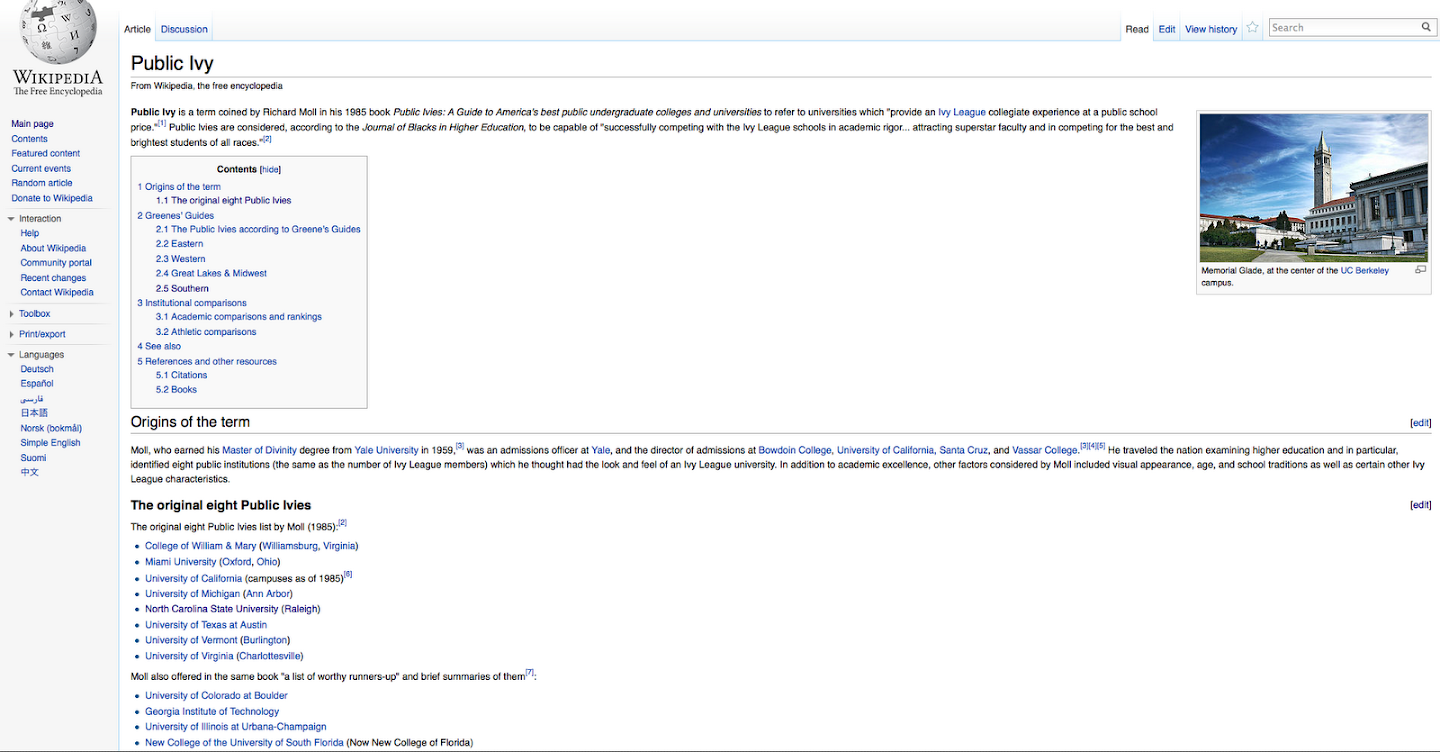Open UC Berkeley link in image caption

coord(1365,271)
